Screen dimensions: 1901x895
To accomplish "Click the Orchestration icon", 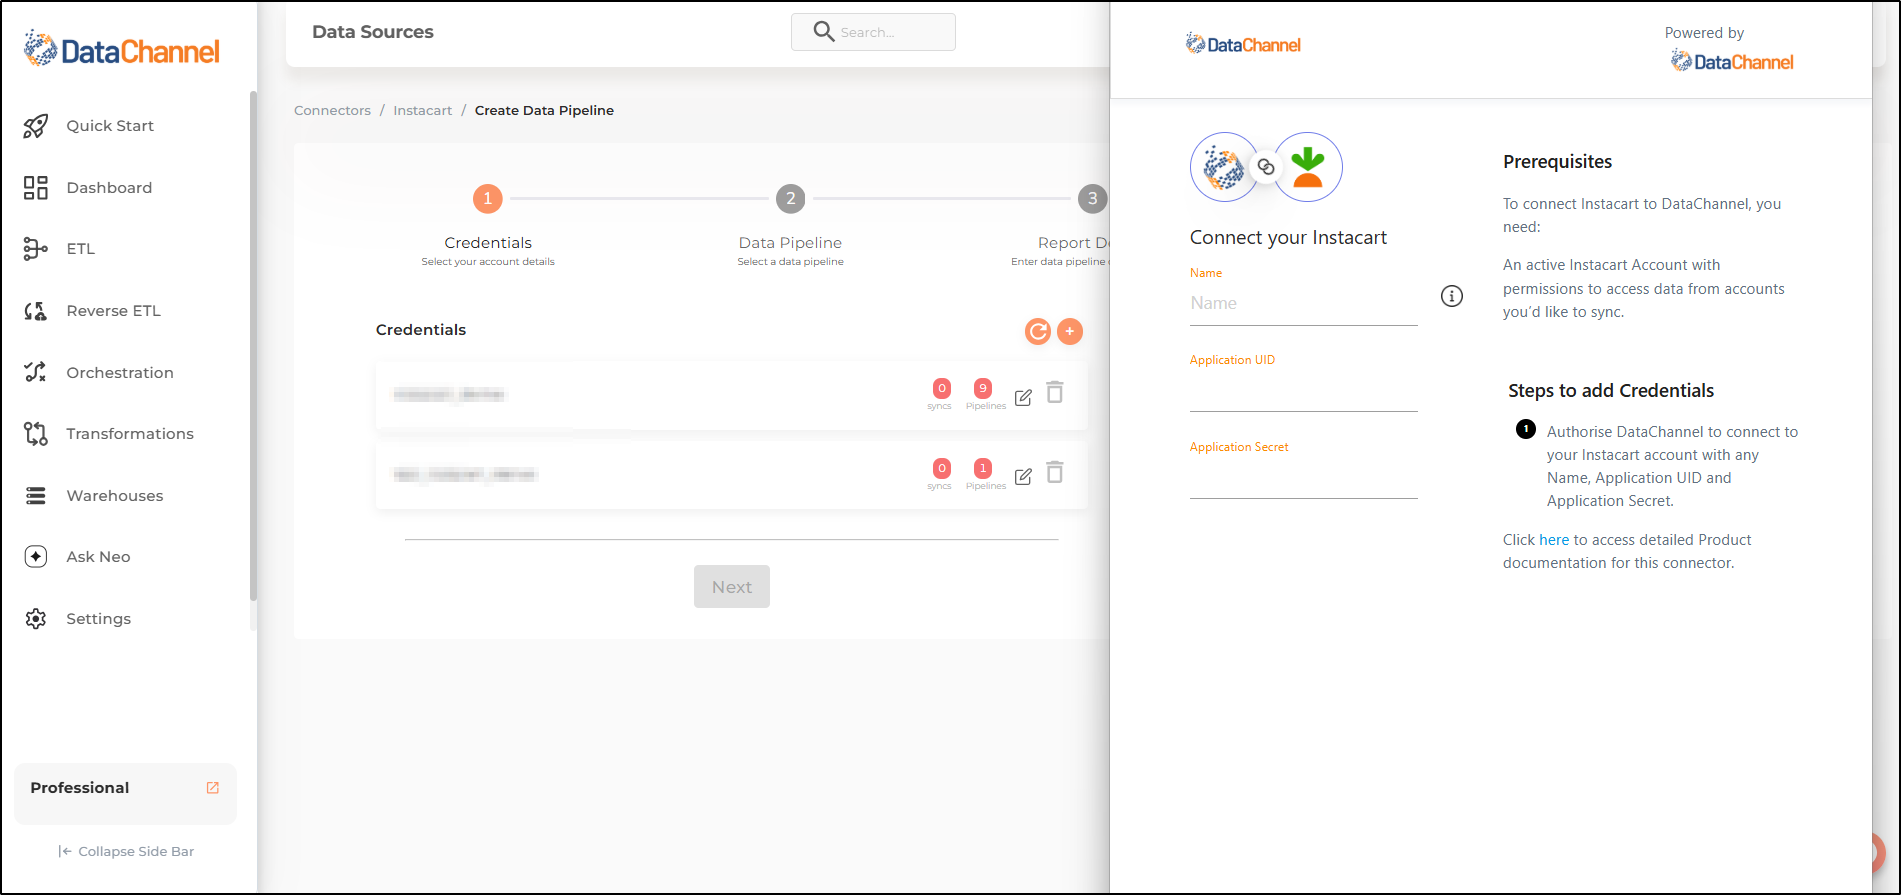I will coord(36,372).
